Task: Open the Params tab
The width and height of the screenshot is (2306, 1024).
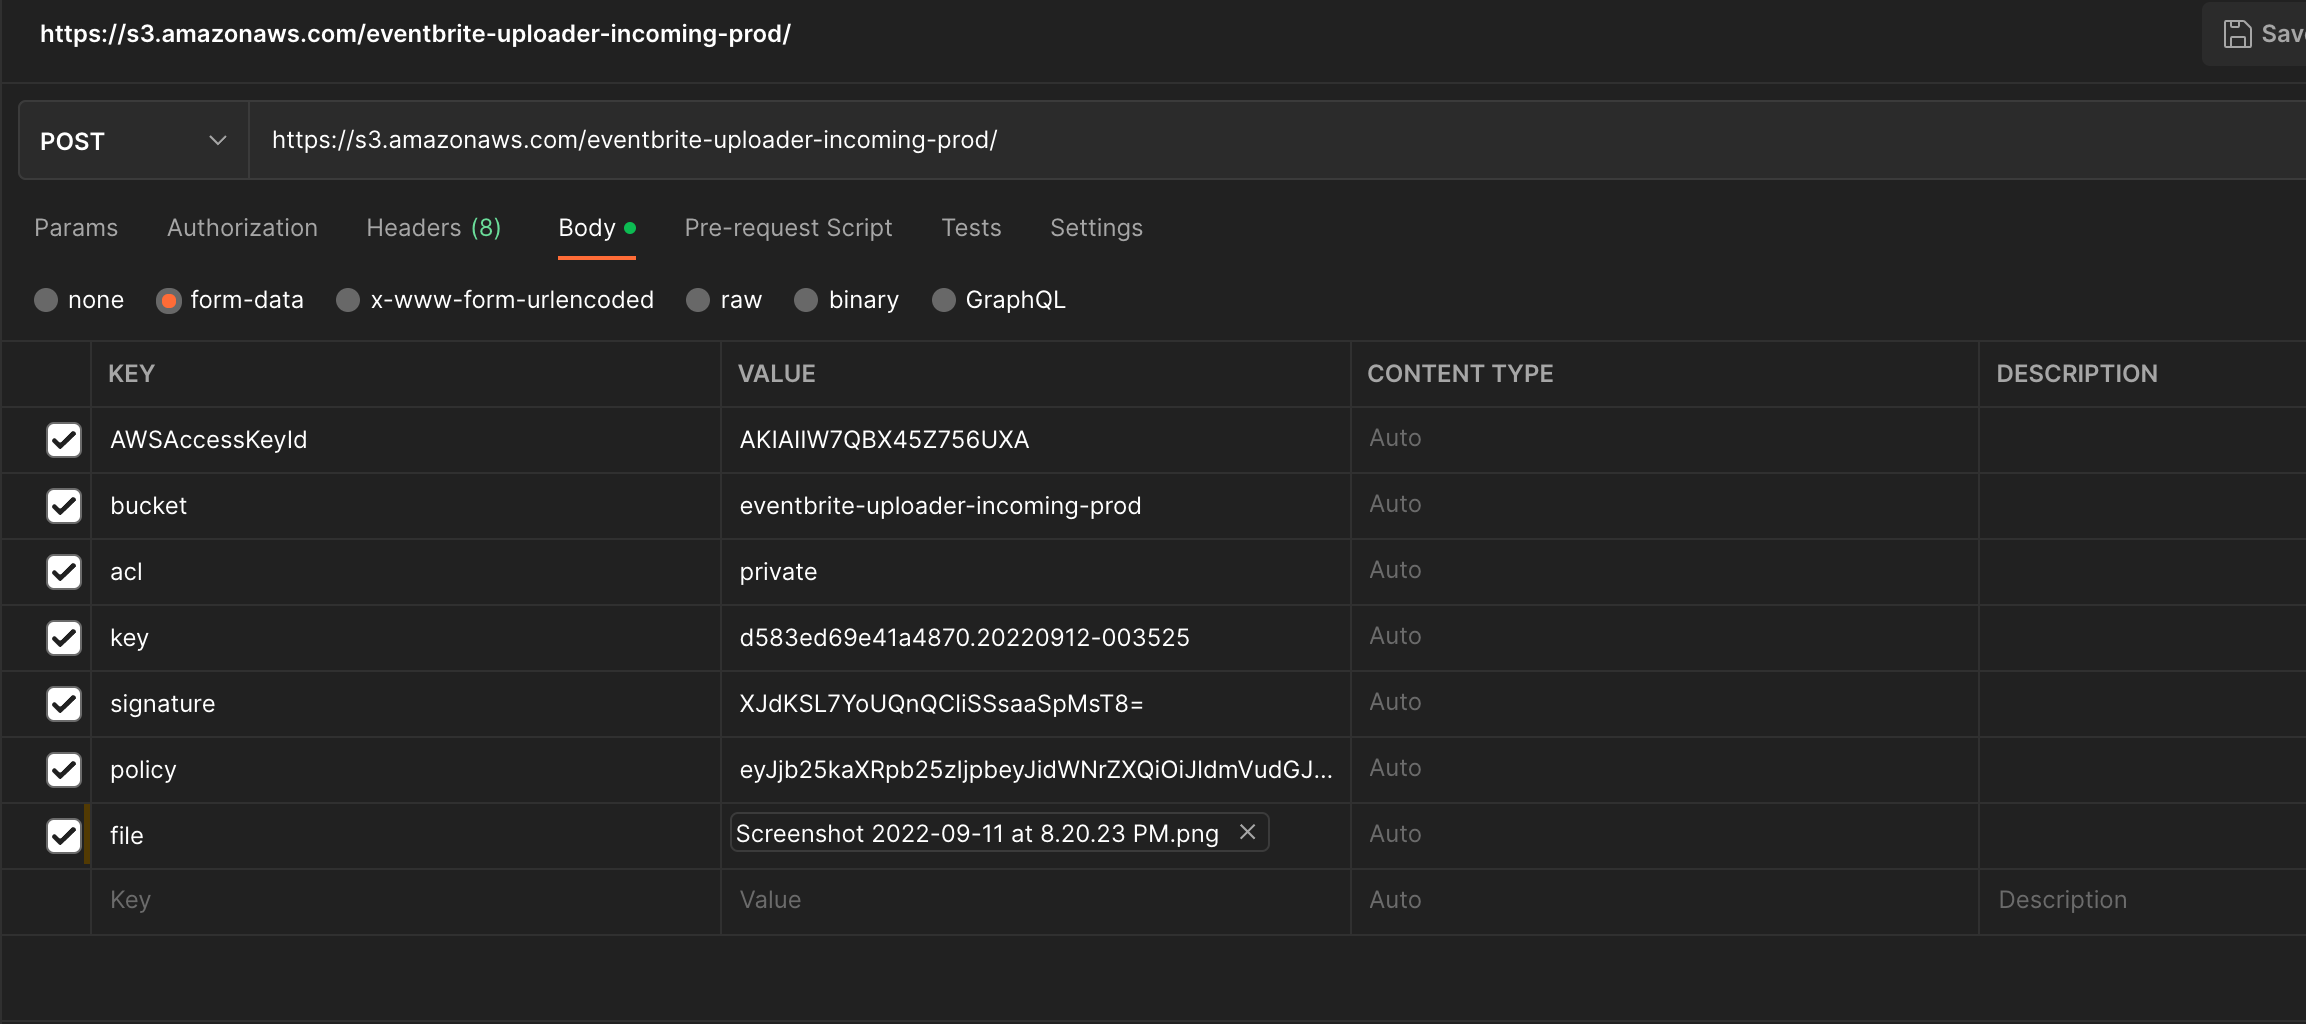Action: [75, 228]
